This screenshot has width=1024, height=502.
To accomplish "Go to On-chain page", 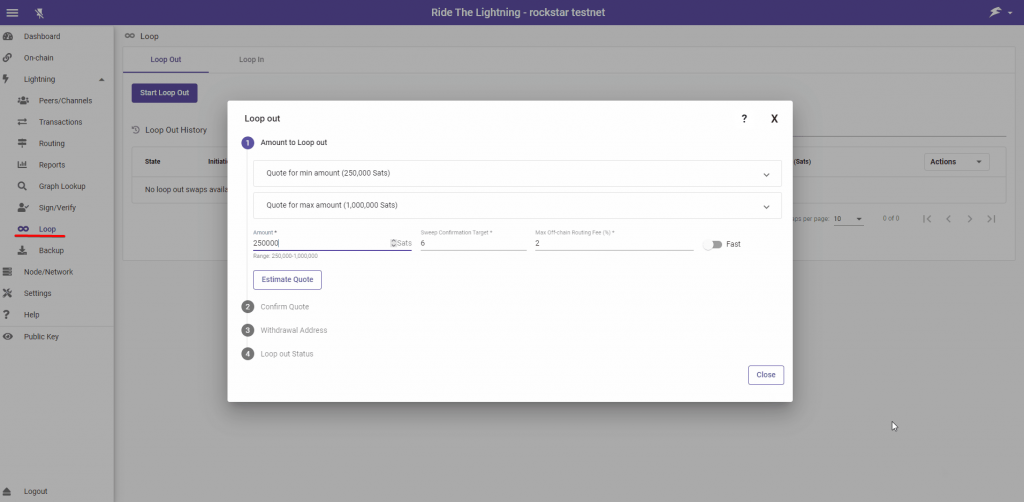I will click(39, 57).
